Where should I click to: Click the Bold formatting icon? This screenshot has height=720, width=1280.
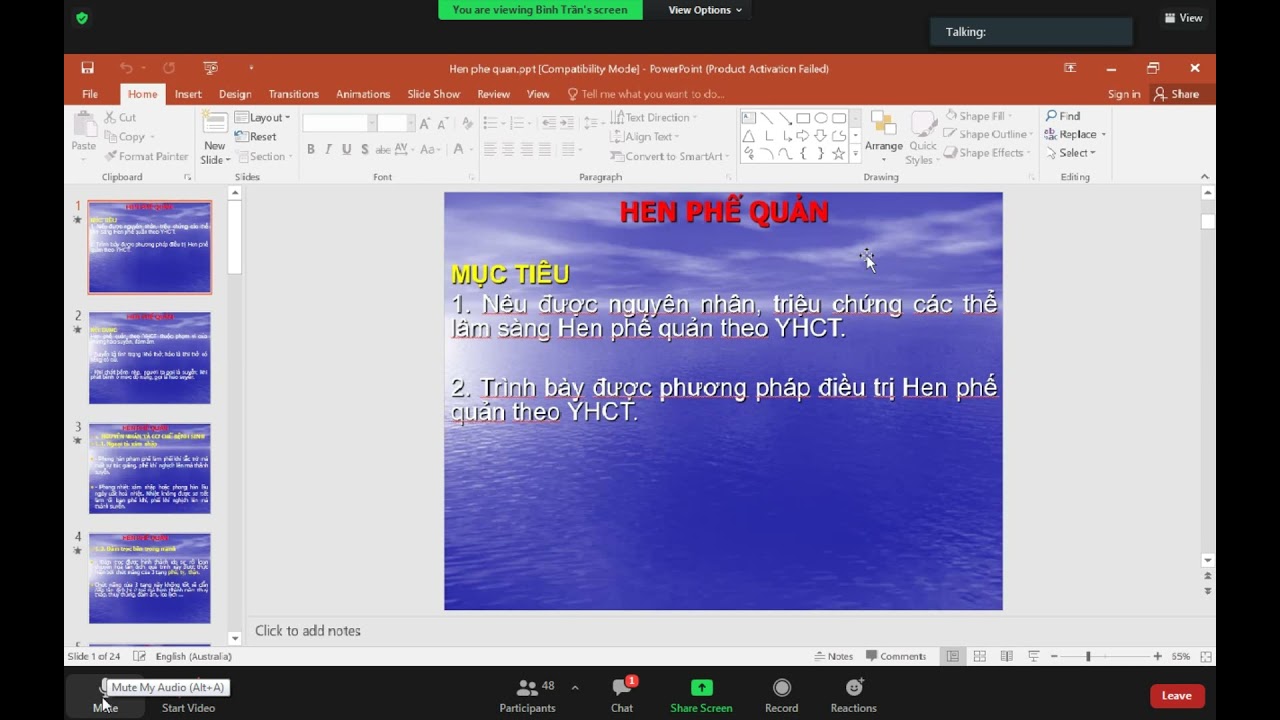(x=311, y=149)
